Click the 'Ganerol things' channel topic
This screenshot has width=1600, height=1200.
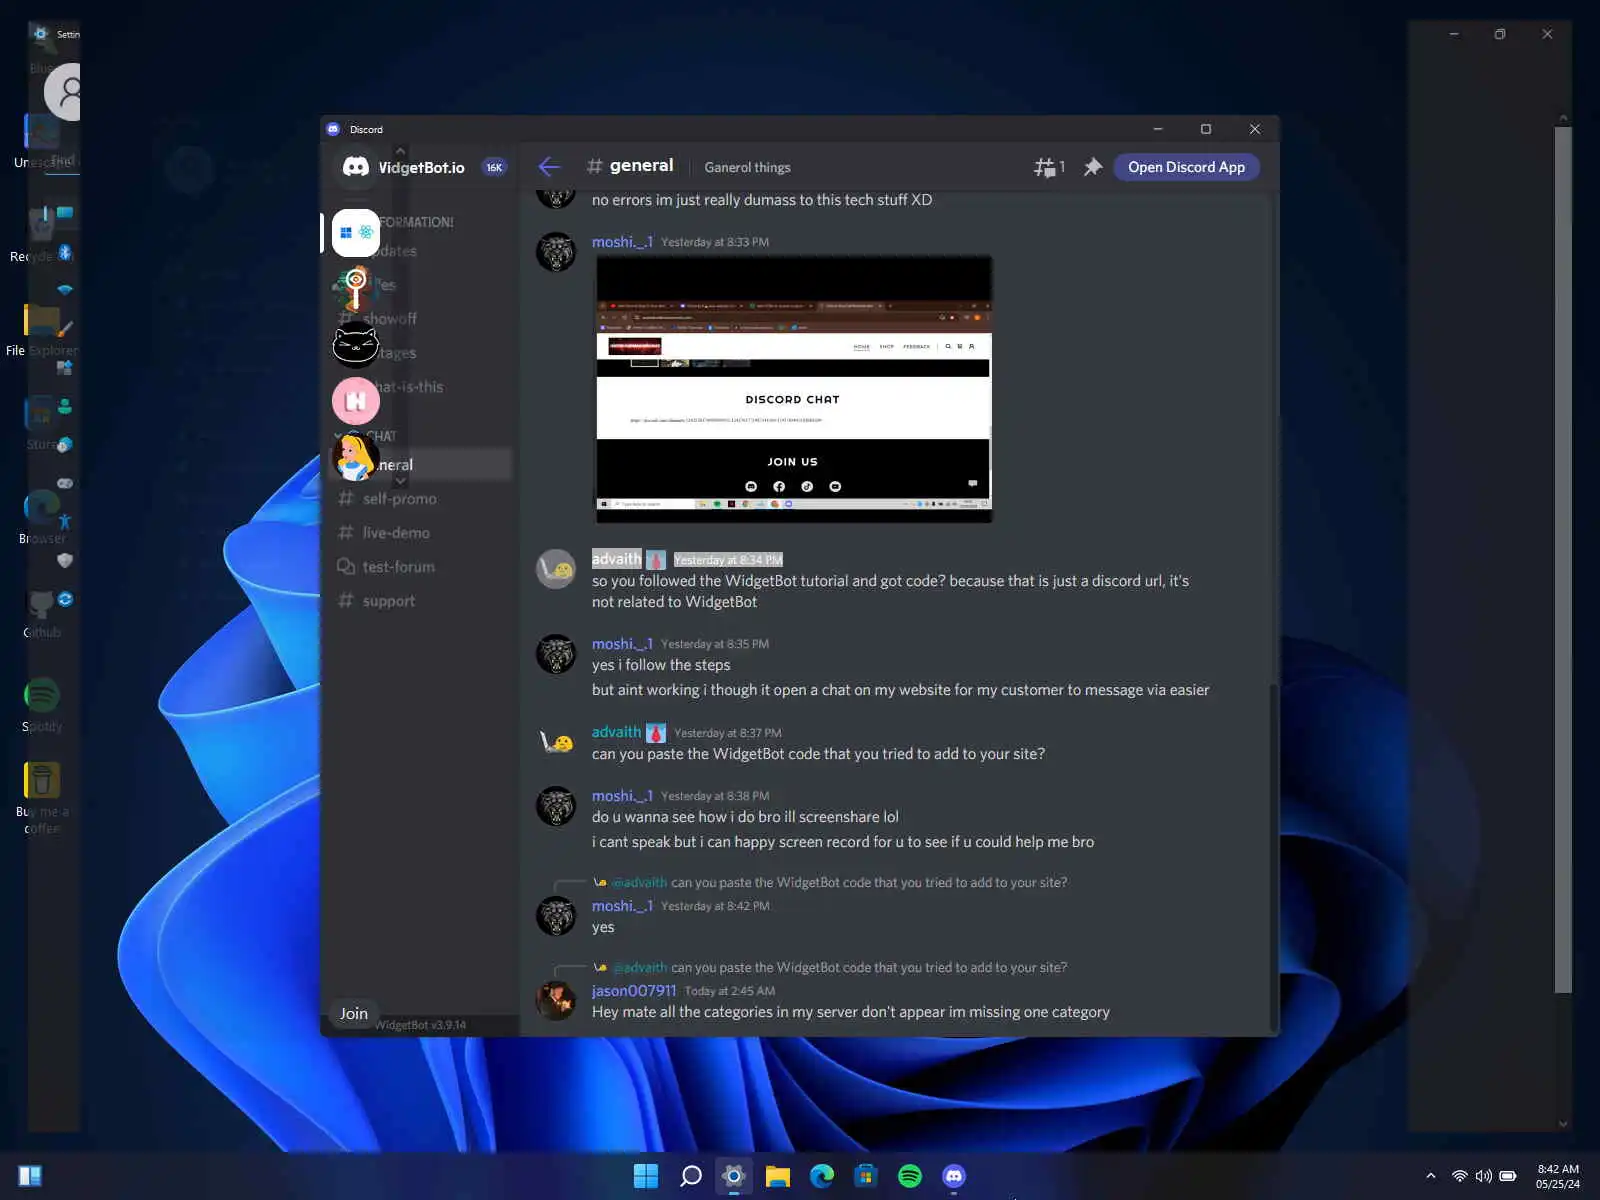pyautogui.click(x=747, y=168)
